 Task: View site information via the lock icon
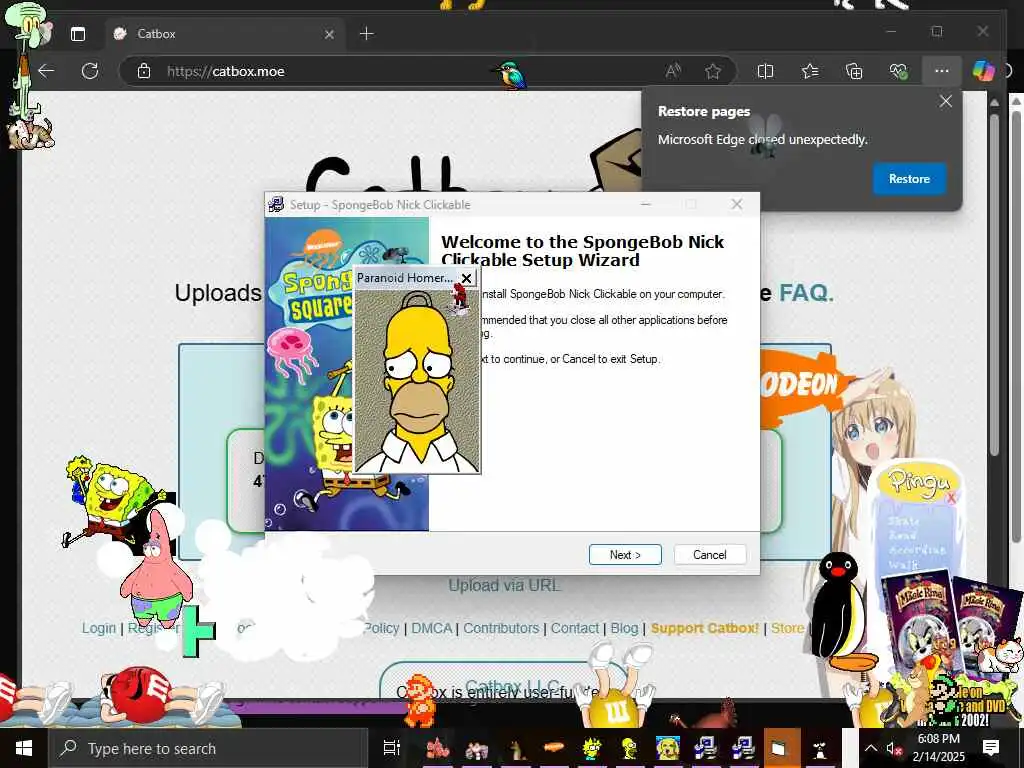(144, 71)
